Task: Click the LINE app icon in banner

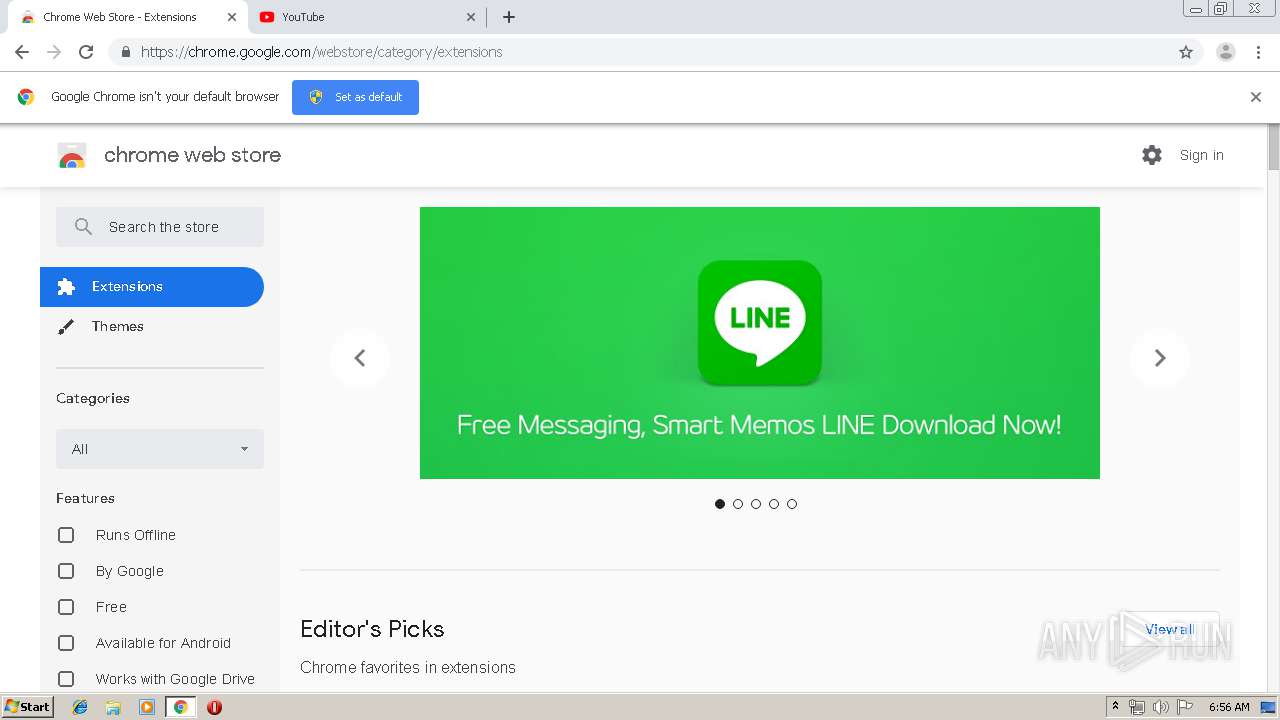Action: point(760,323)
